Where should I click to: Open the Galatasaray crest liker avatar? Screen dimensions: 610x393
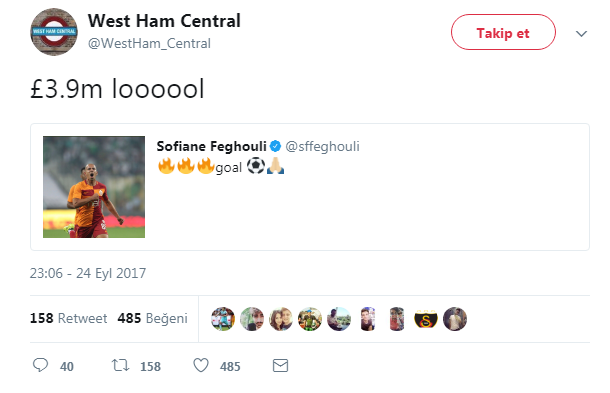pos(426,319)
